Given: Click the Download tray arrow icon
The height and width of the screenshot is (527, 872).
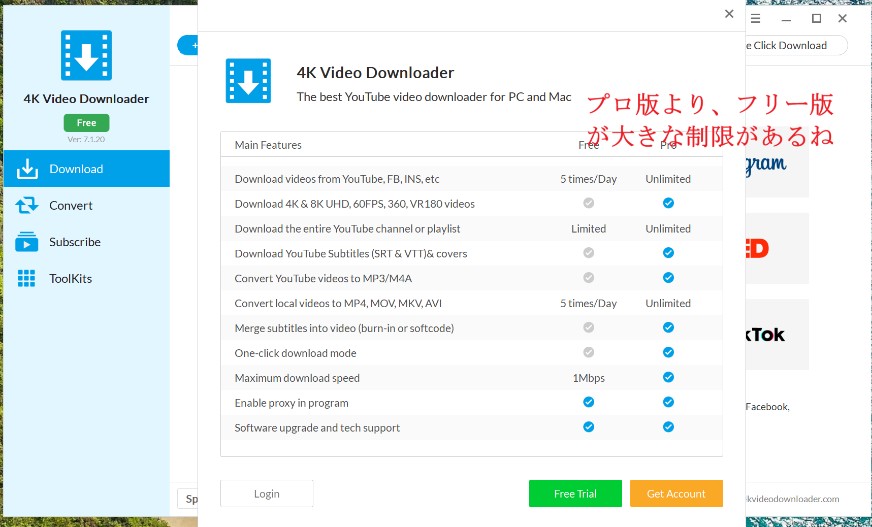Looking at the screenshot, I should [x=27, y=169].
